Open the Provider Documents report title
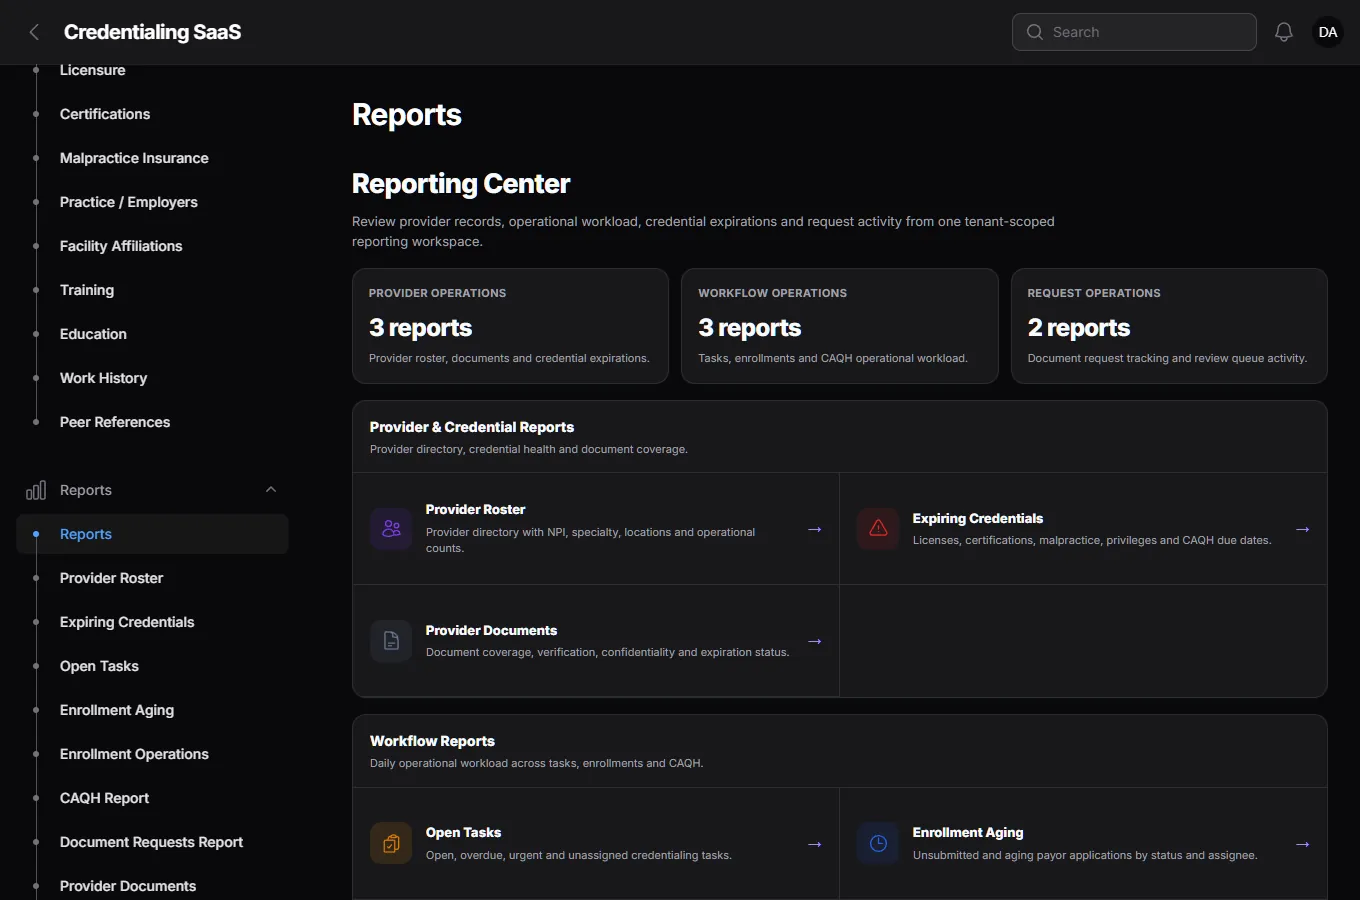1360x900 pixels. click(491, 630)
